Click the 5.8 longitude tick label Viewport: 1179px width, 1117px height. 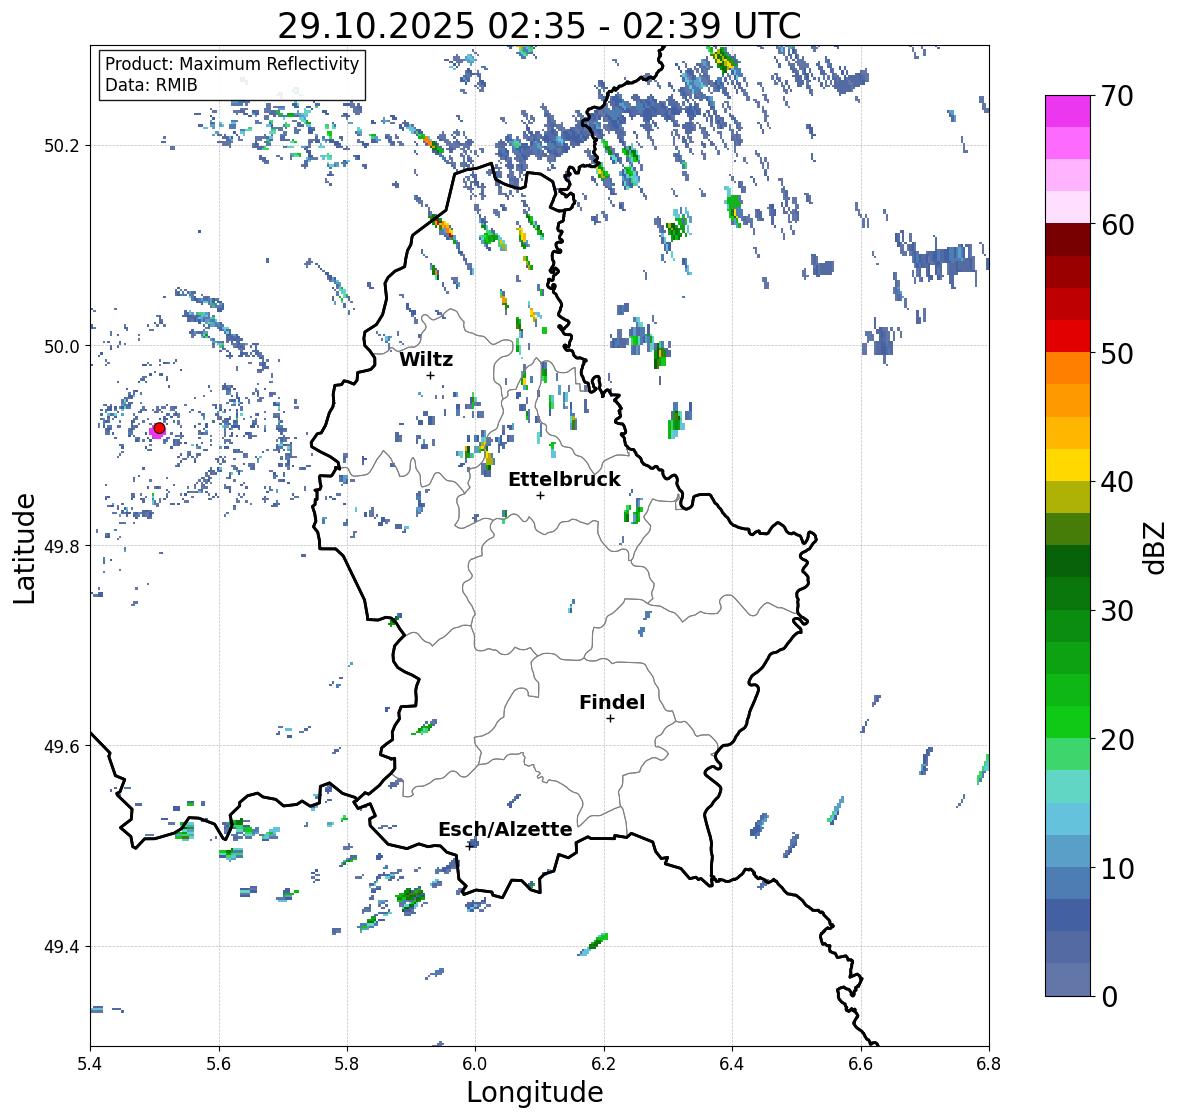[347, 1064]
